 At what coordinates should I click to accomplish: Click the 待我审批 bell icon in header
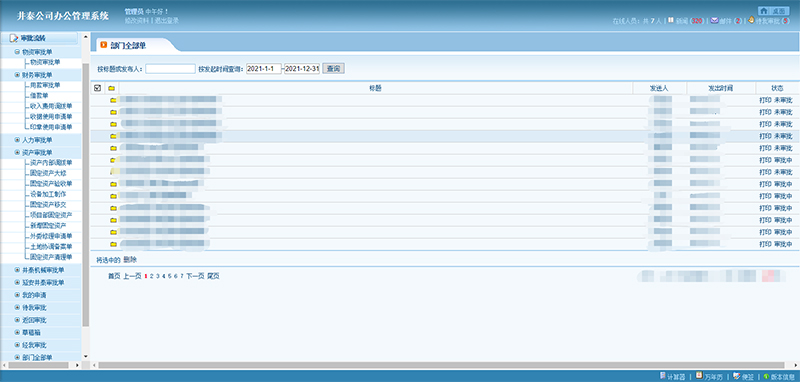click(x=752, y=20)
